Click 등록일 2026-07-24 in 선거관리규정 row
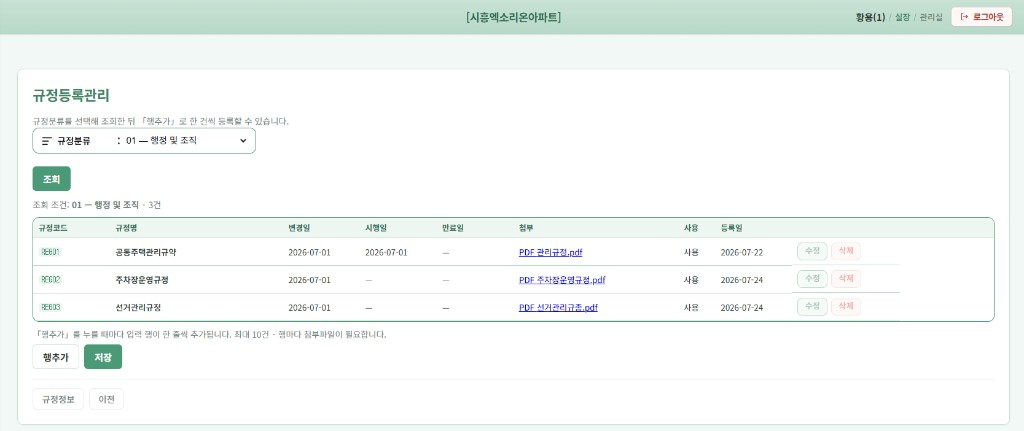1024x431 pixels. coord(741,308)
